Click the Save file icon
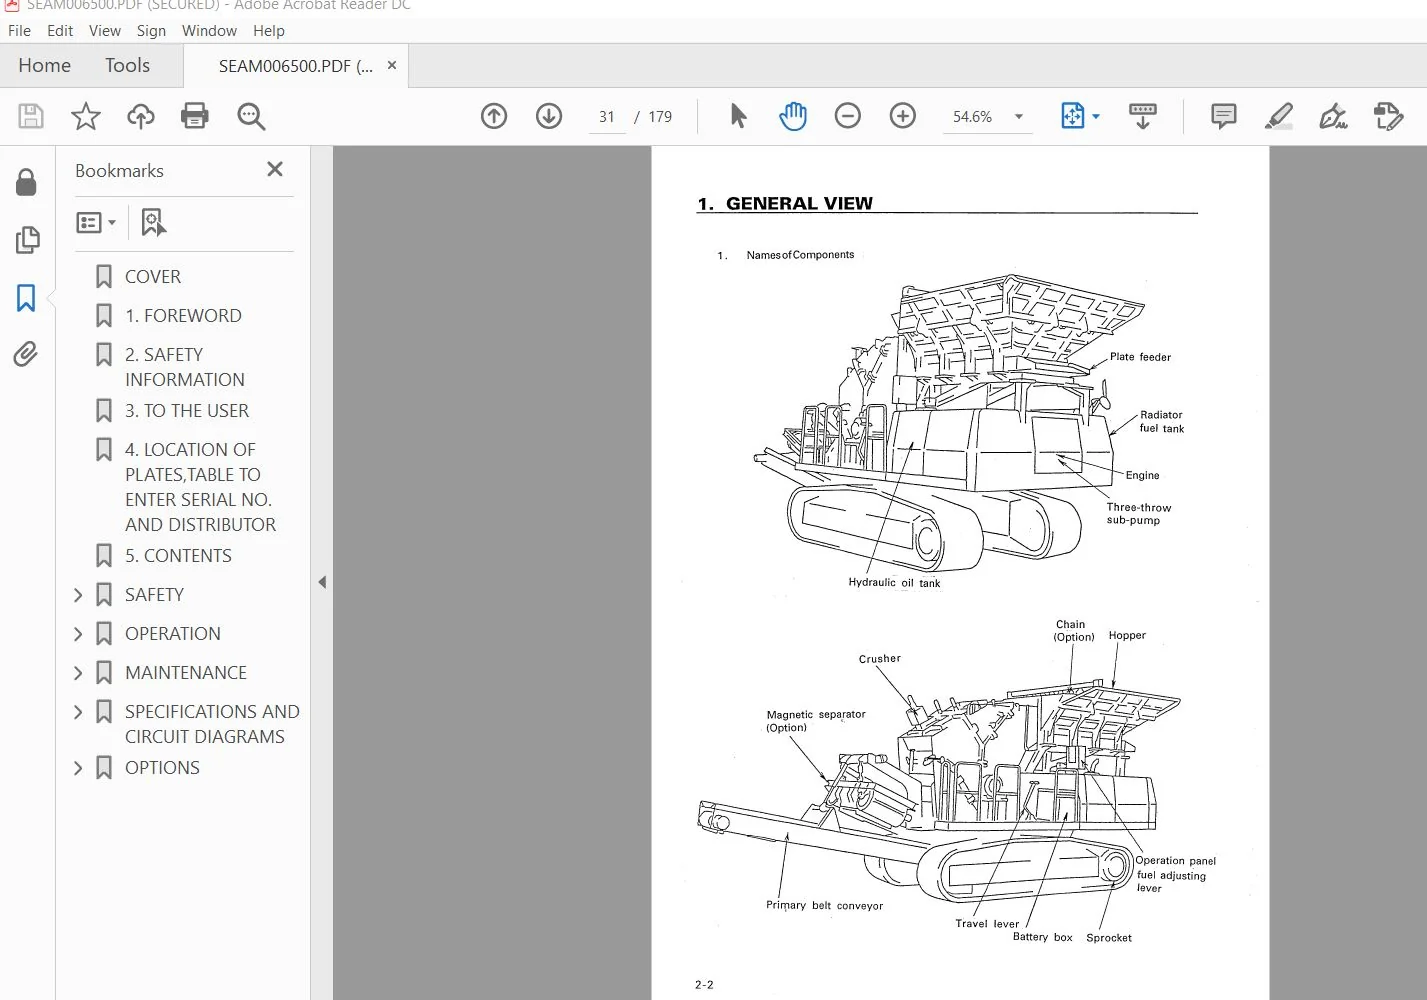Image resolution: width=1427 pixels, height=1000 pixels. click(31, 117)
